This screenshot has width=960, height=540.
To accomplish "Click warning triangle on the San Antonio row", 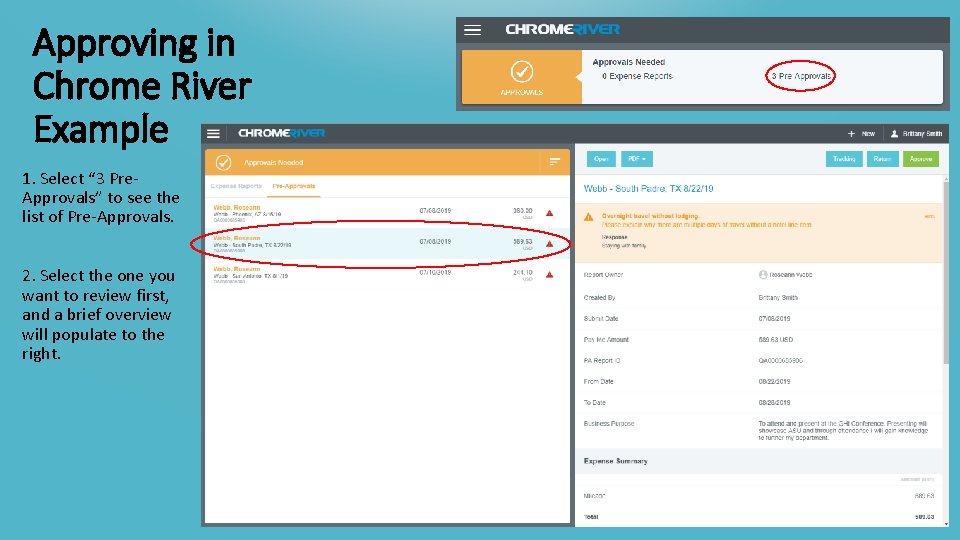I will [x=549, y=274].
